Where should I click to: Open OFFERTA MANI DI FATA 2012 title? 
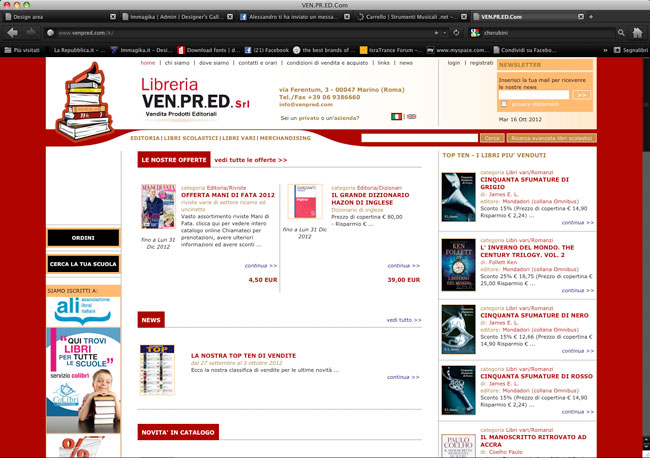coord(228,195)
